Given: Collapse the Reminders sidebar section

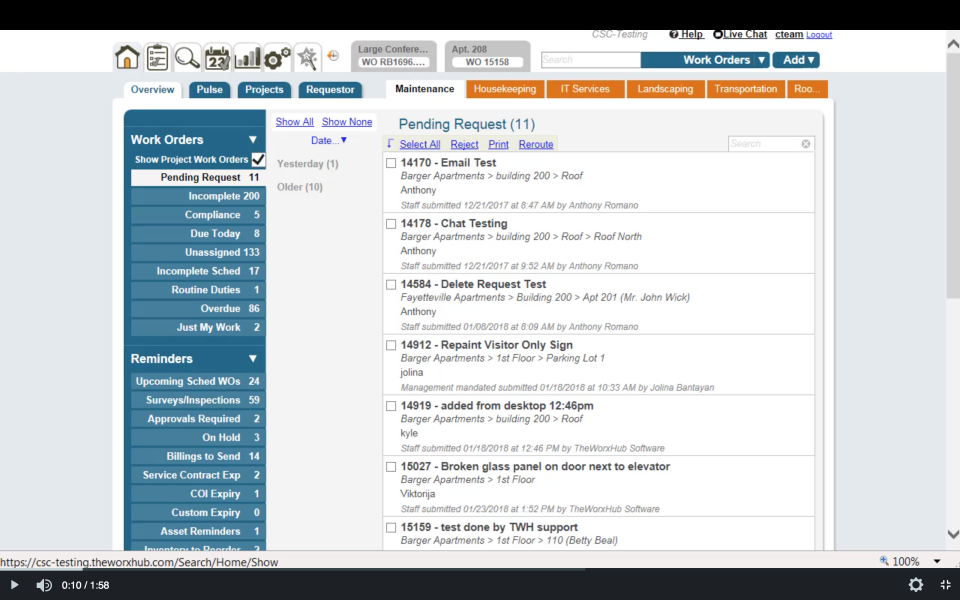Looking at the screenshot, I should tap(252, 359).
